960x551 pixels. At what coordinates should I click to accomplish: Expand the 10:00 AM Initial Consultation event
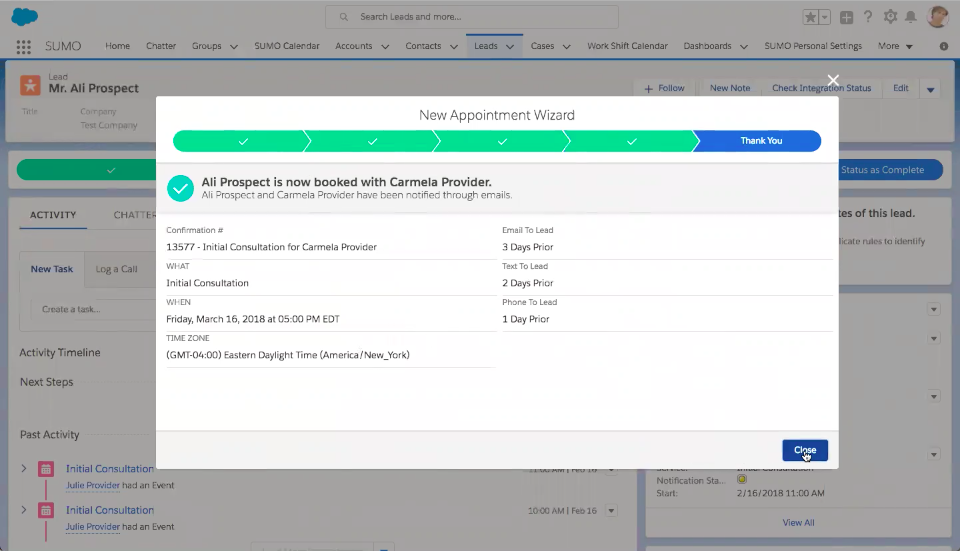(x=24, y=509)
